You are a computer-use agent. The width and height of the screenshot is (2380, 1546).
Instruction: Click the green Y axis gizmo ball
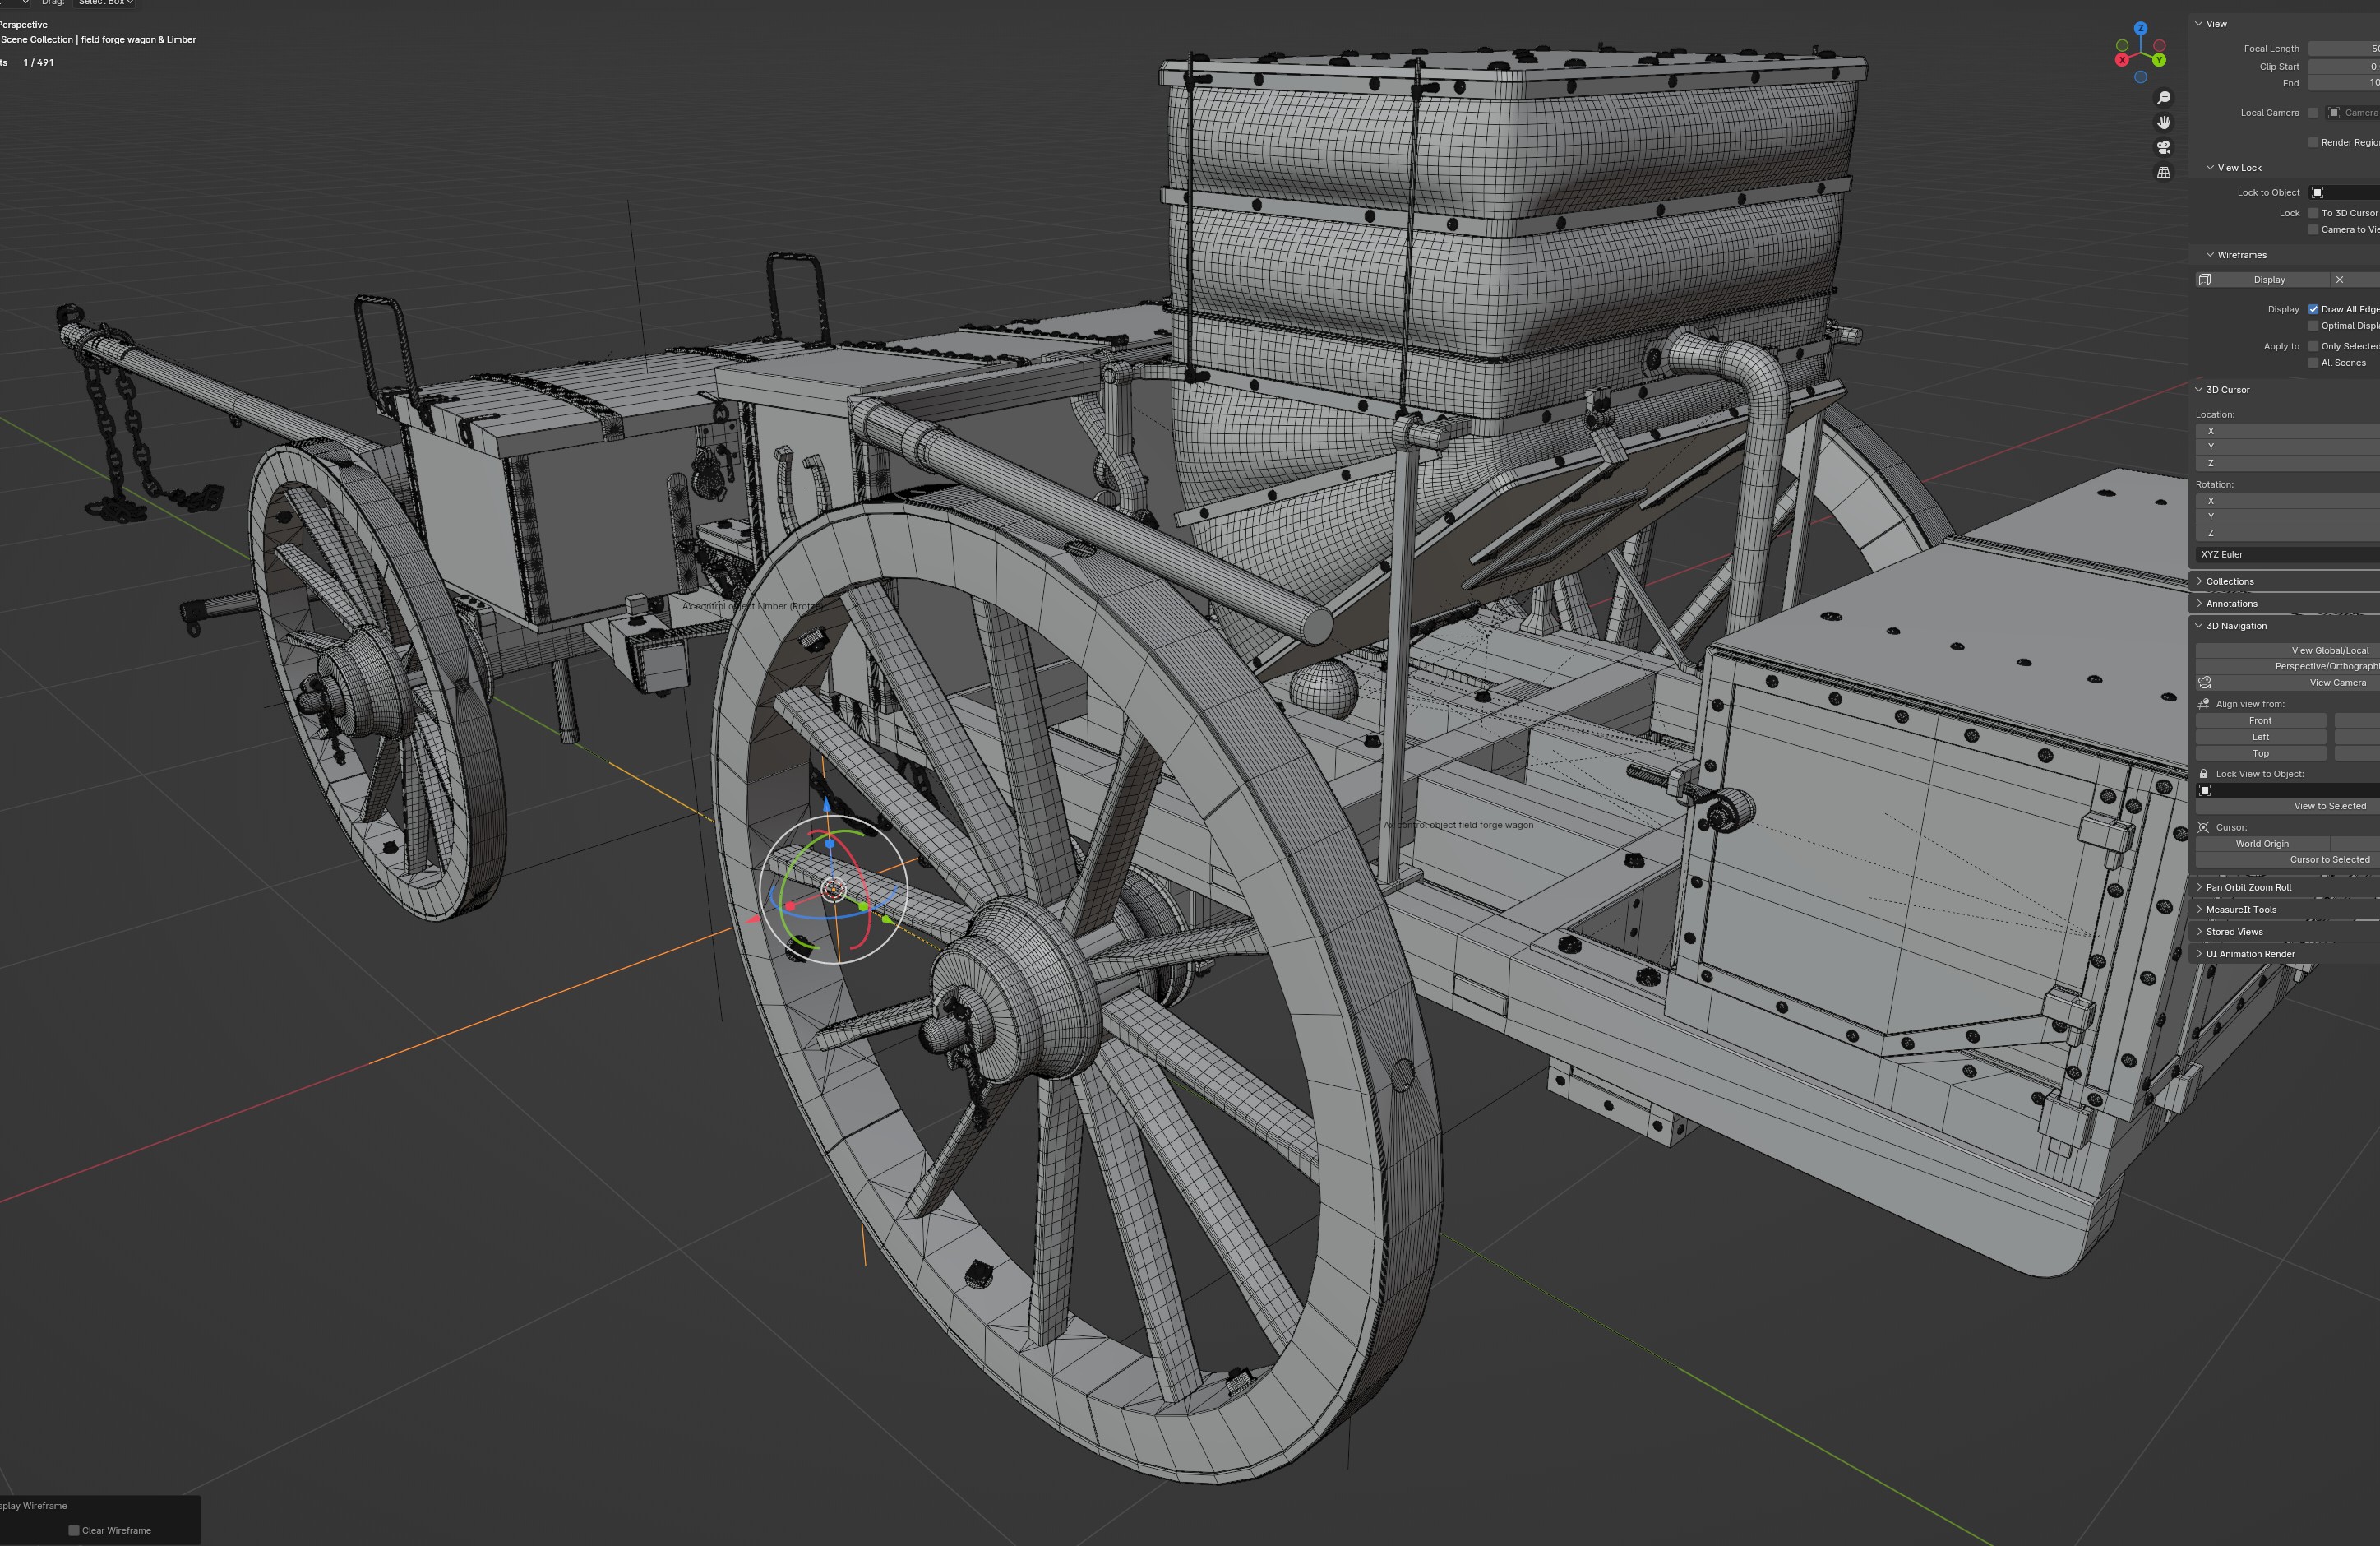click(x=2159, y=60)
